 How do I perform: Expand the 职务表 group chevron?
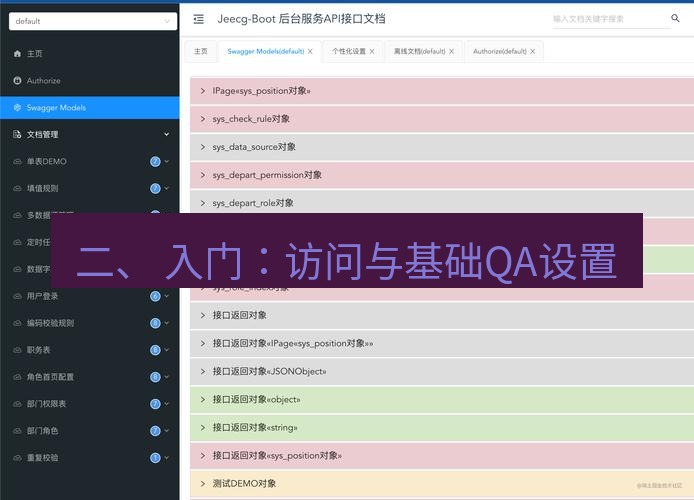167,350
